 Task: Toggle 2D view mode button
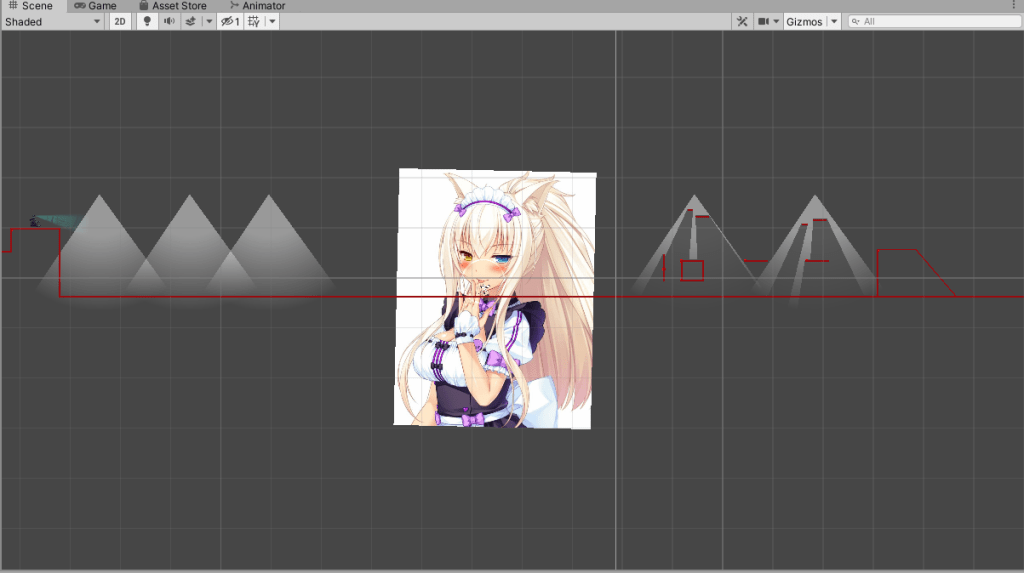point(120,21)
